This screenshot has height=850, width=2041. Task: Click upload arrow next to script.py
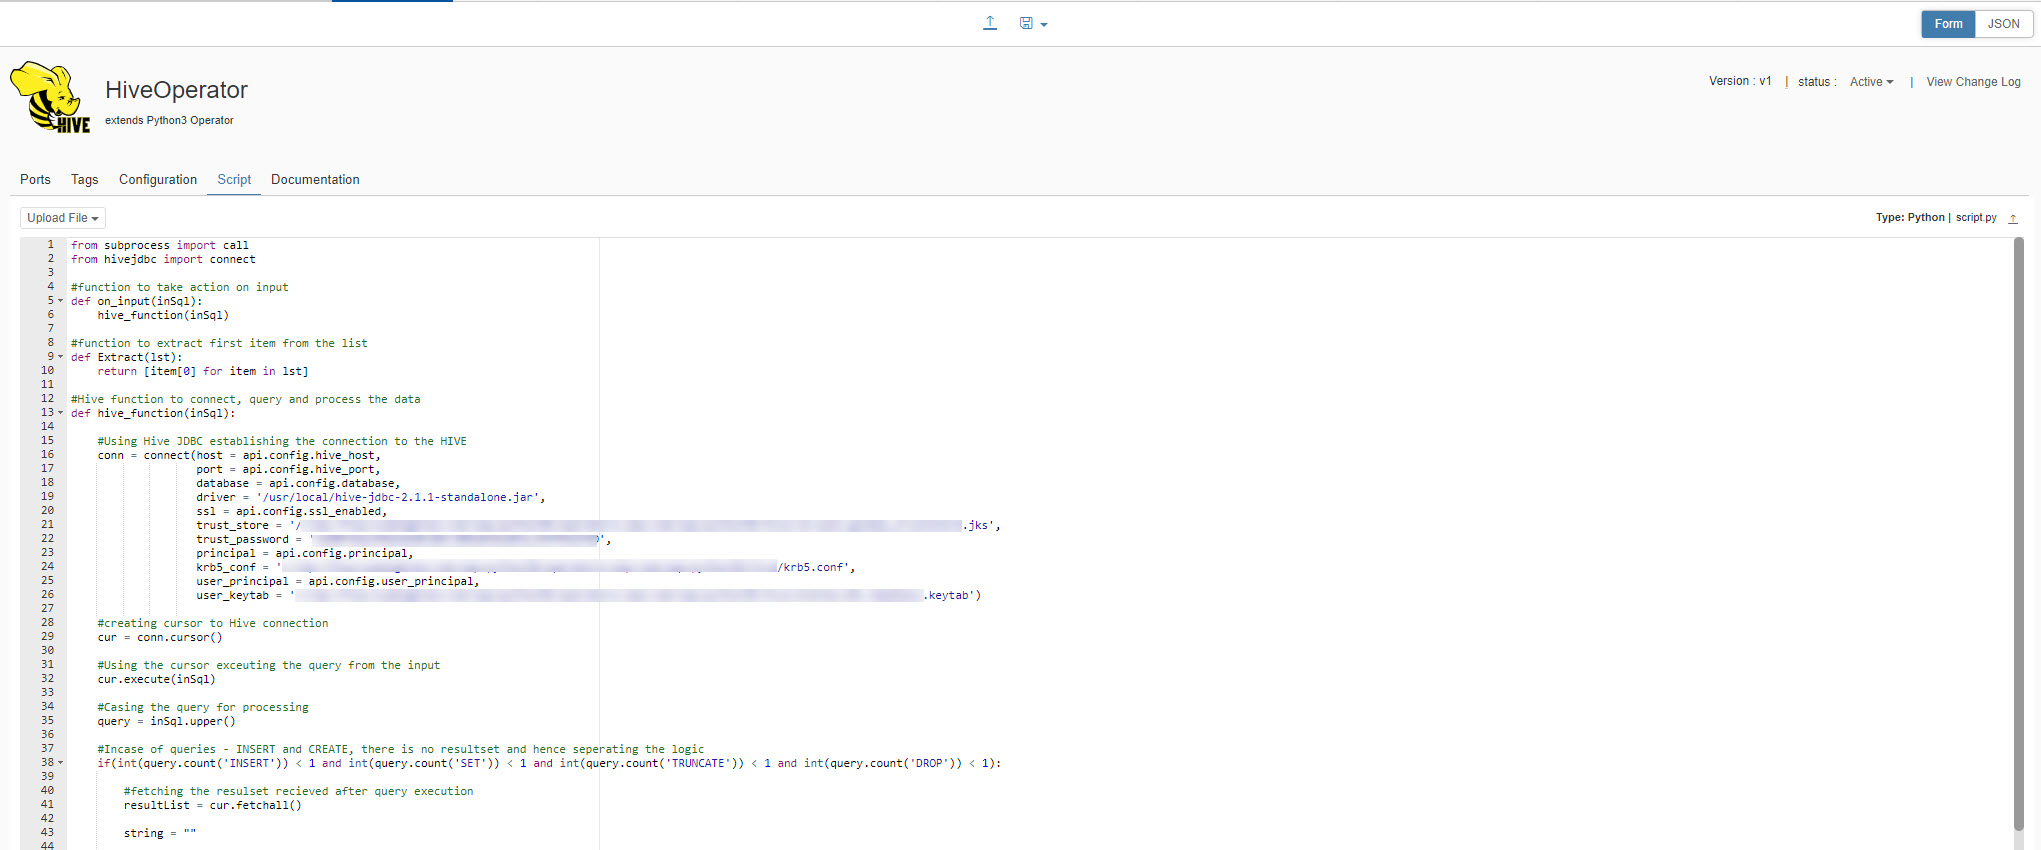pyautogui.click(x=2013, y=218)
